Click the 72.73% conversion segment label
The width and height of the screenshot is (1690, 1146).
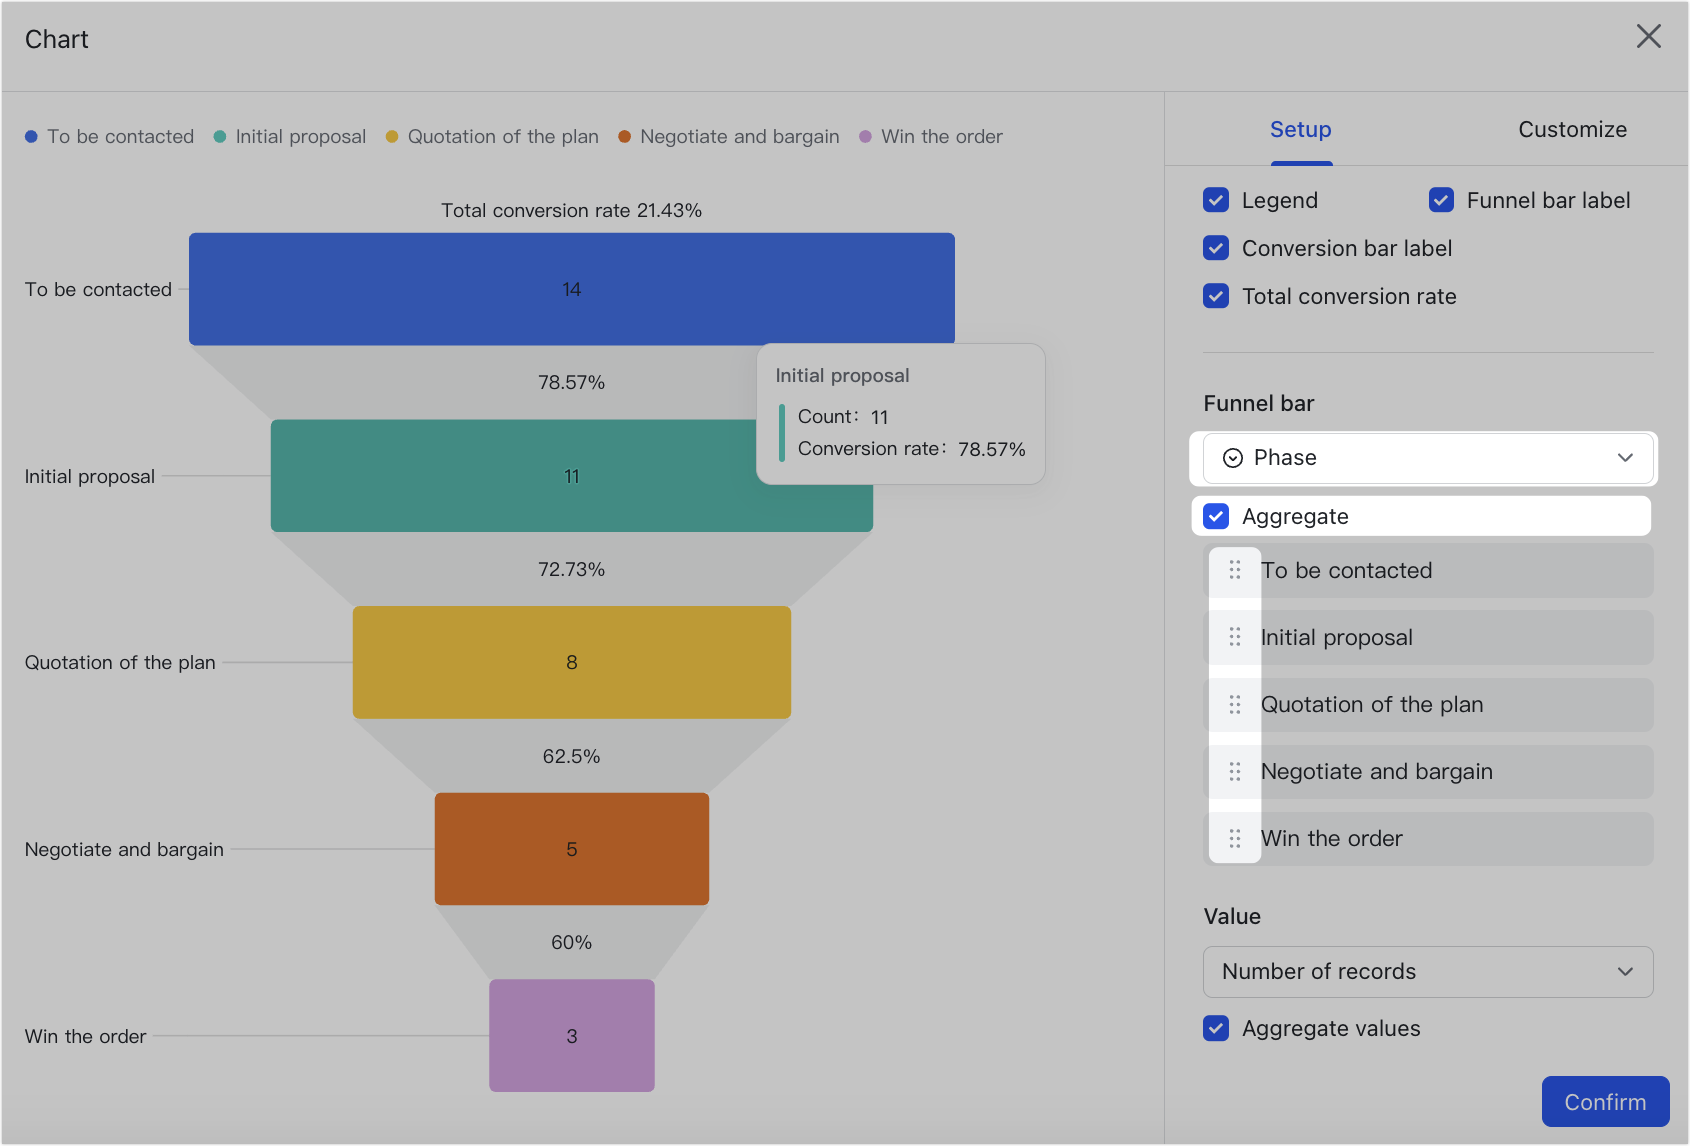point(572,569)
